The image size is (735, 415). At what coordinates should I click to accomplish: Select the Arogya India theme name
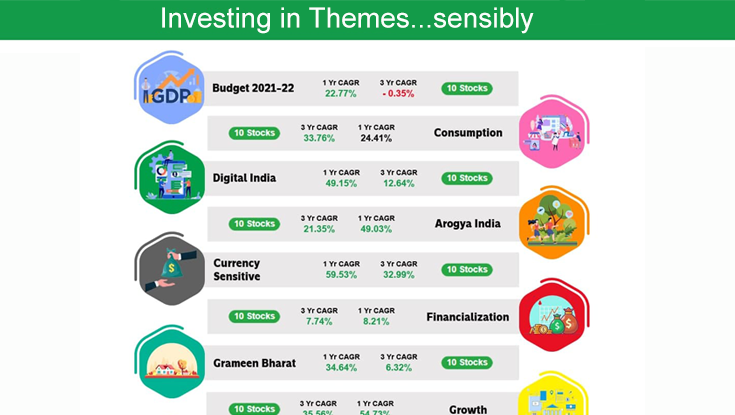pyautogui.click(x=466, y=224)
